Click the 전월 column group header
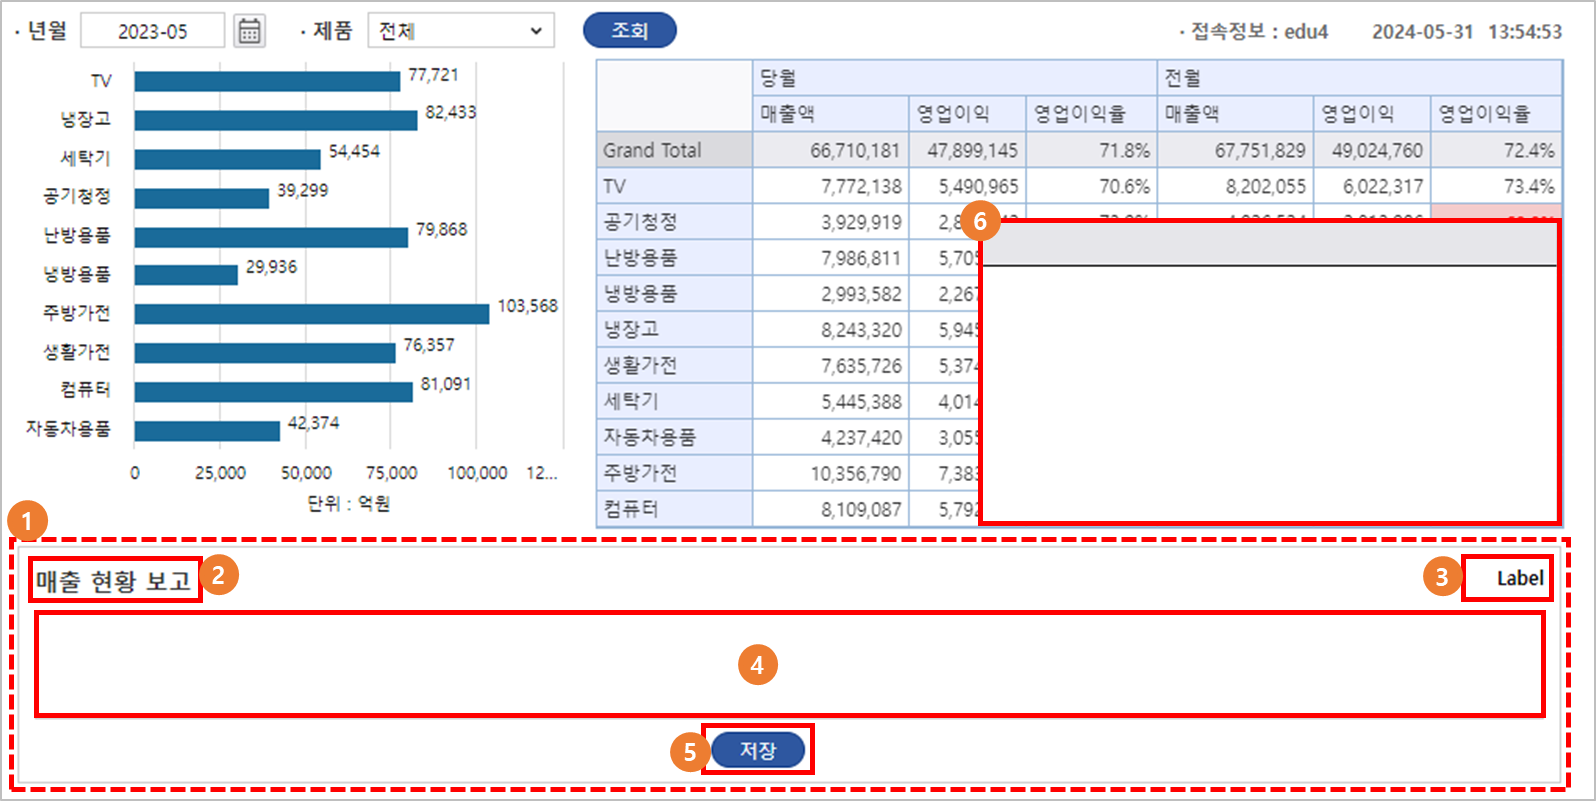The height and width of the screenshot is (801, 1596). click(1360, 78)
